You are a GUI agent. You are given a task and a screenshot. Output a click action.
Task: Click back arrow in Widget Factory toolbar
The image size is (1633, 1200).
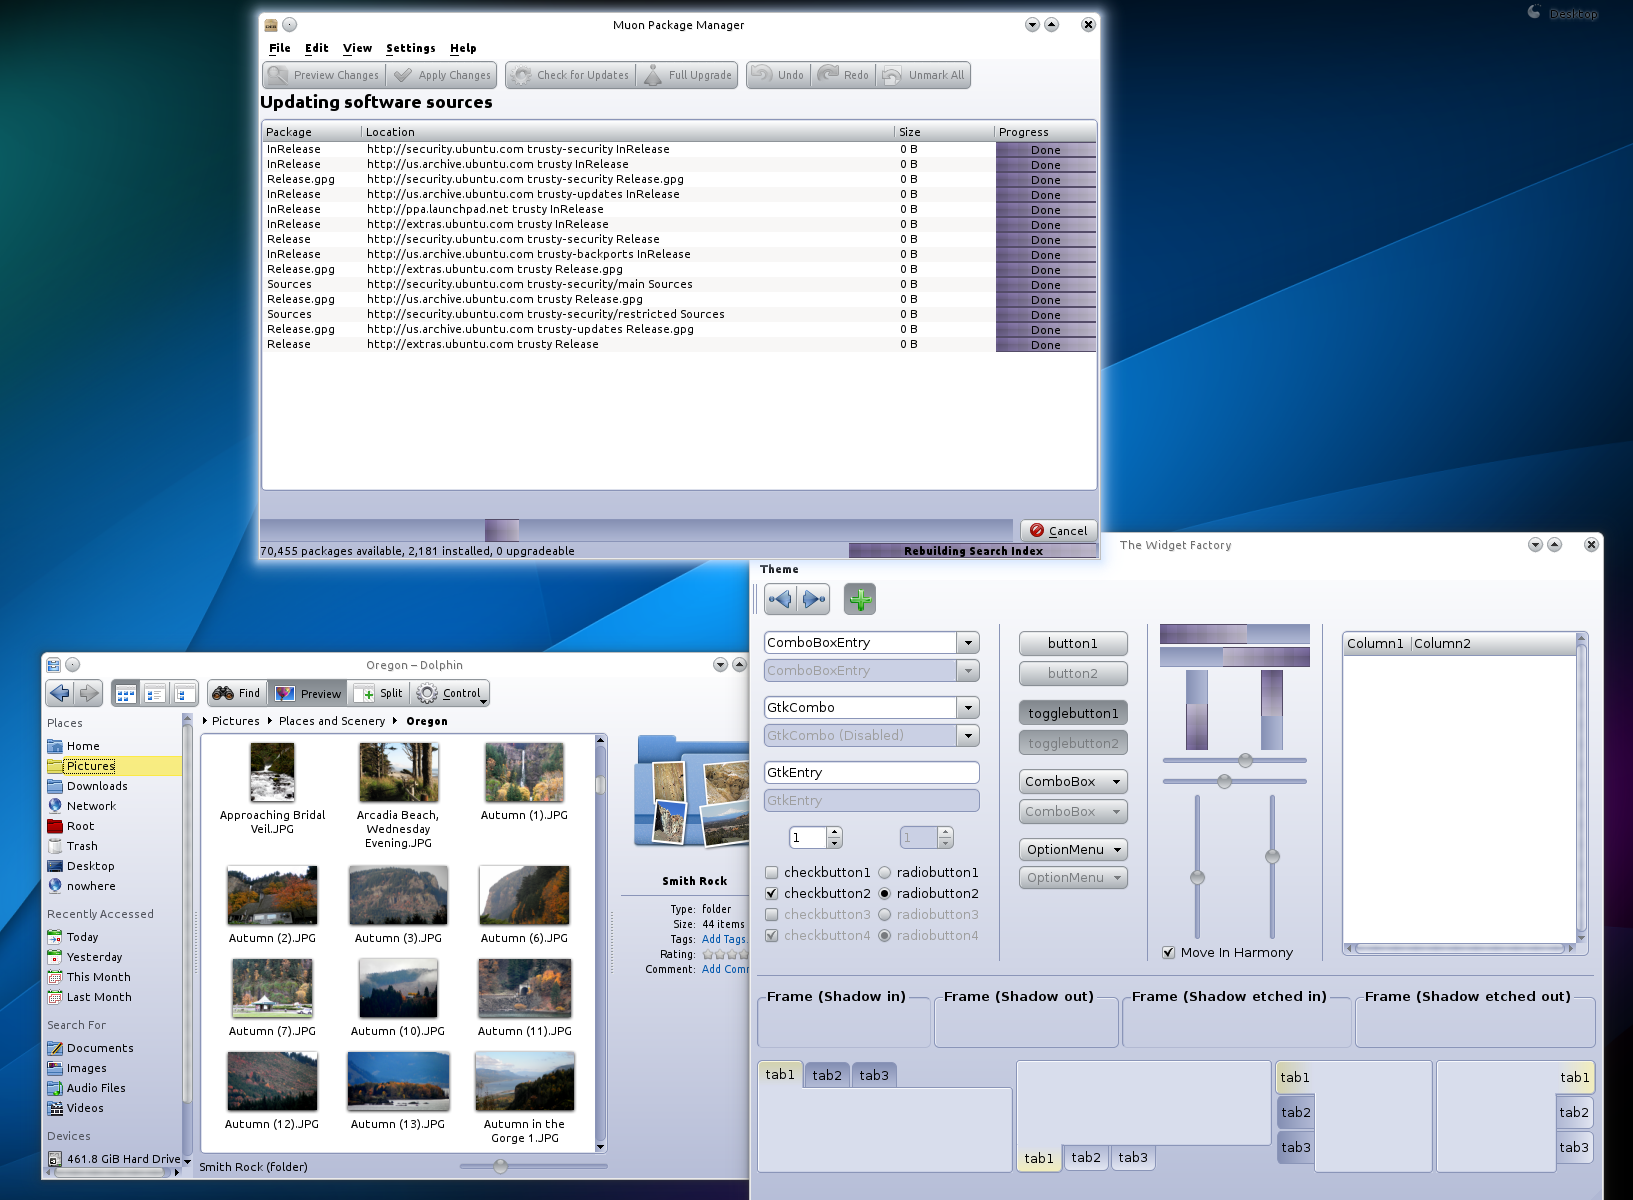[x=780, y=599]
